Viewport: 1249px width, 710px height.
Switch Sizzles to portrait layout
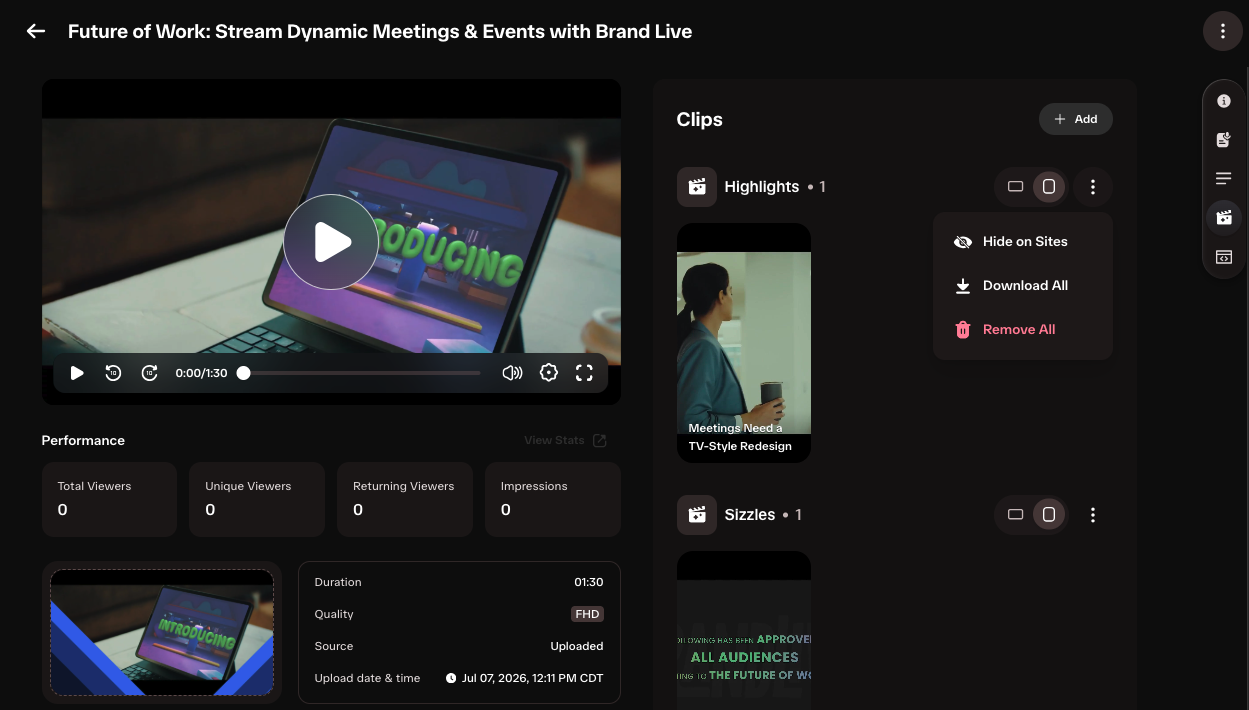coord(1049,515)
